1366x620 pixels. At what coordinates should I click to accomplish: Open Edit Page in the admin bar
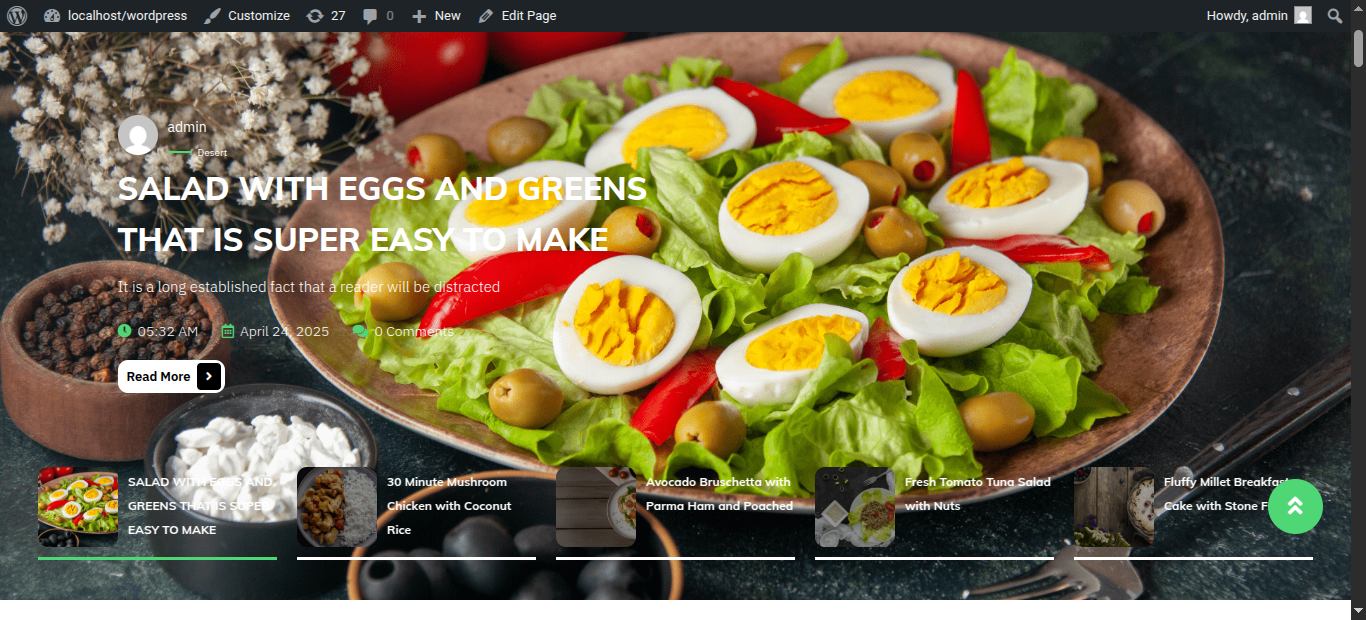click(517, 16)
